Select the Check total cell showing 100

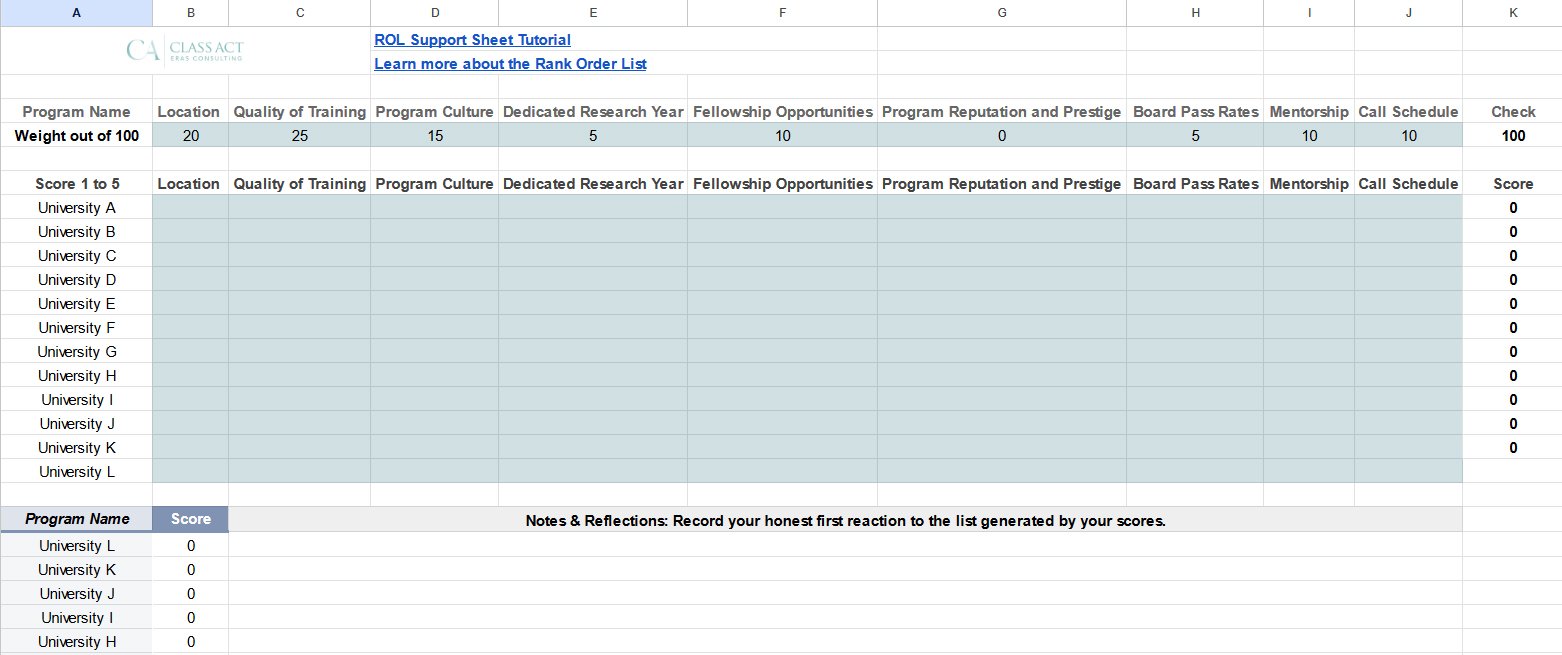pos(1513,135)
